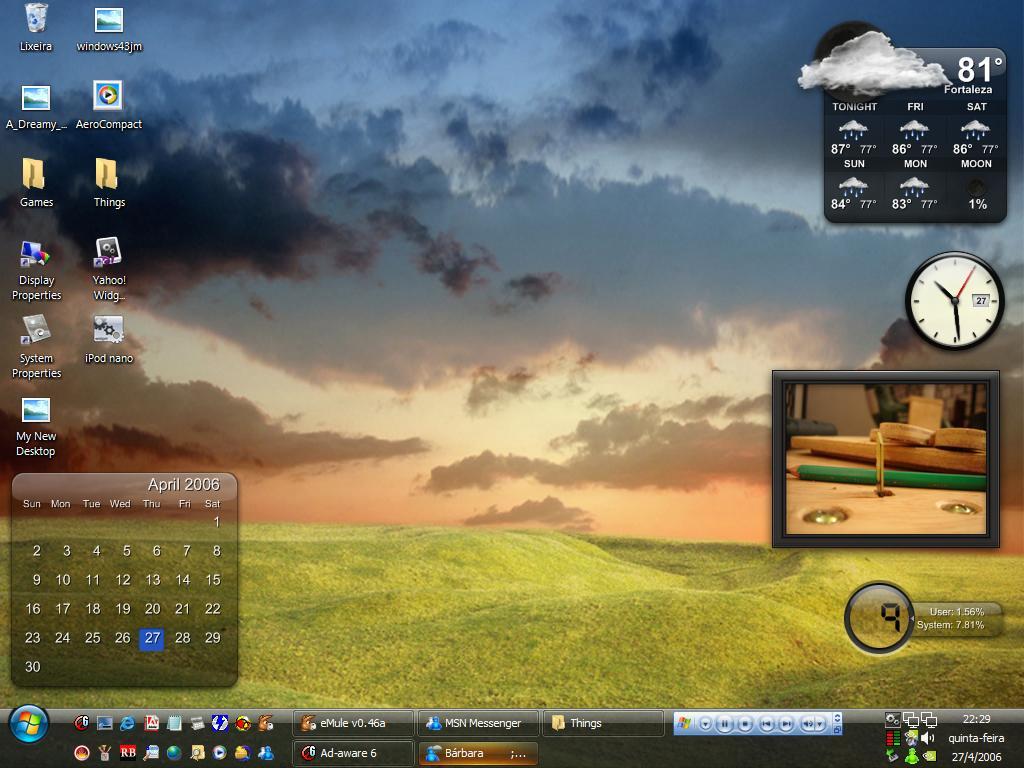Switch to the Ad-aware 6 taskbar button
The image size is (1024, 768).
353,753
